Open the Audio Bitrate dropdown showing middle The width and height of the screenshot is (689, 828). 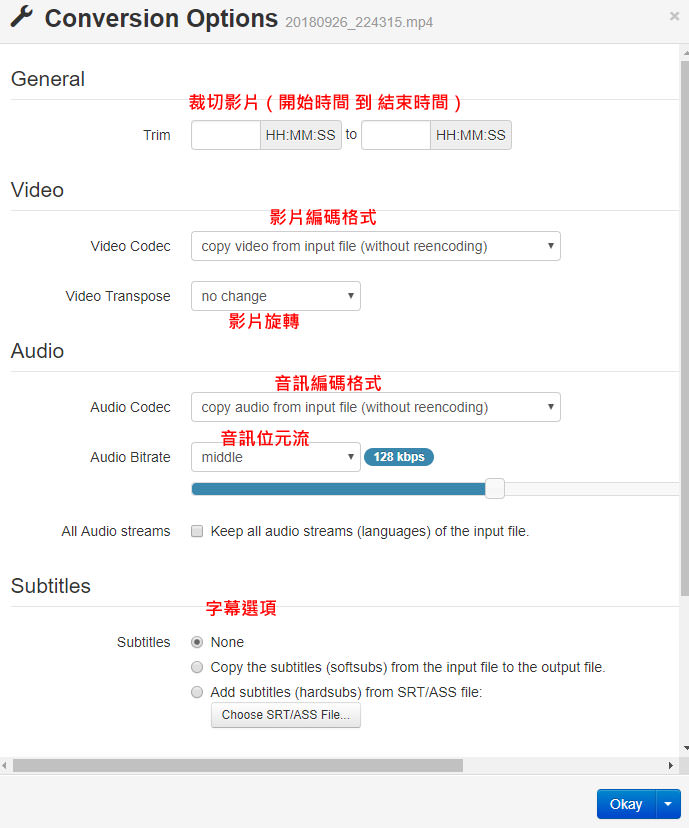275,457
